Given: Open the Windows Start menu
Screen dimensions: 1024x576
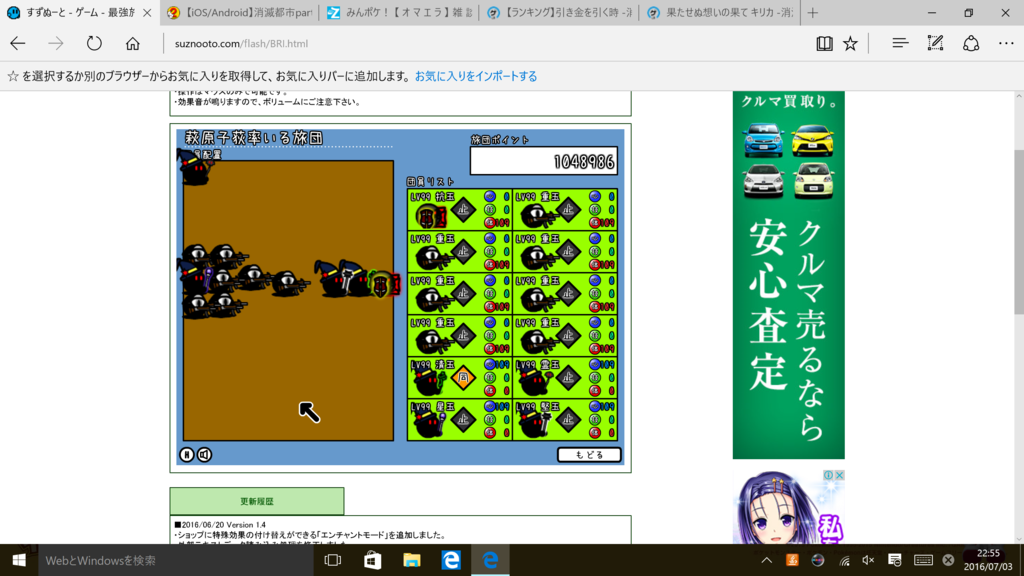Looking at the screenshot, I should pos(19,560).
